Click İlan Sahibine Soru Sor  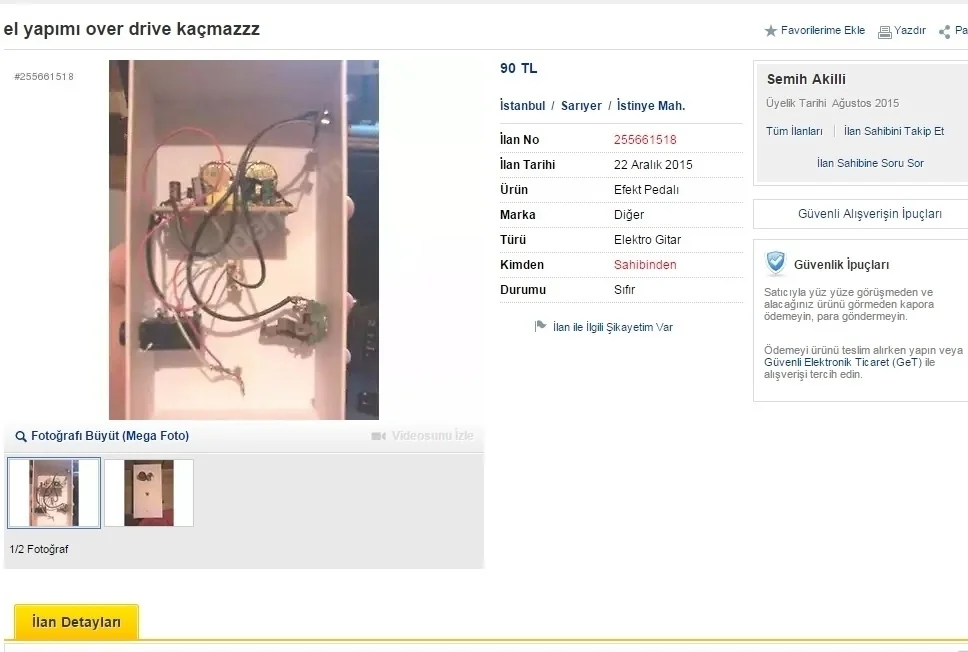870,163
